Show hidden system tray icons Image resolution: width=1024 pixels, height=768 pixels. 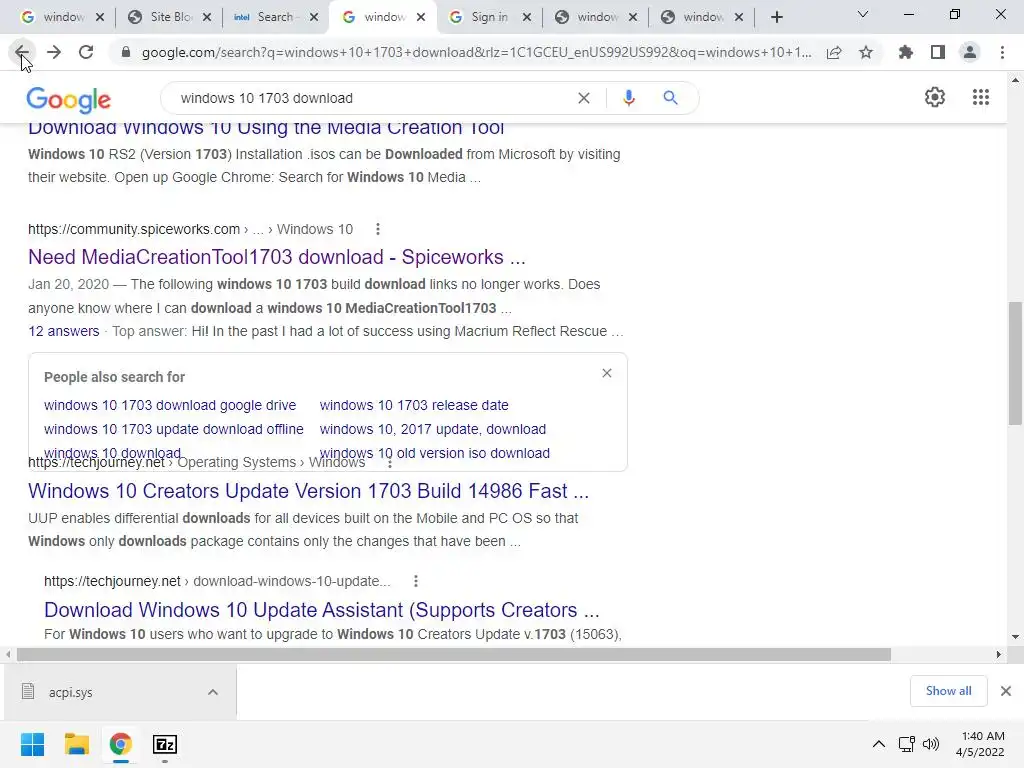coord(879,744)
